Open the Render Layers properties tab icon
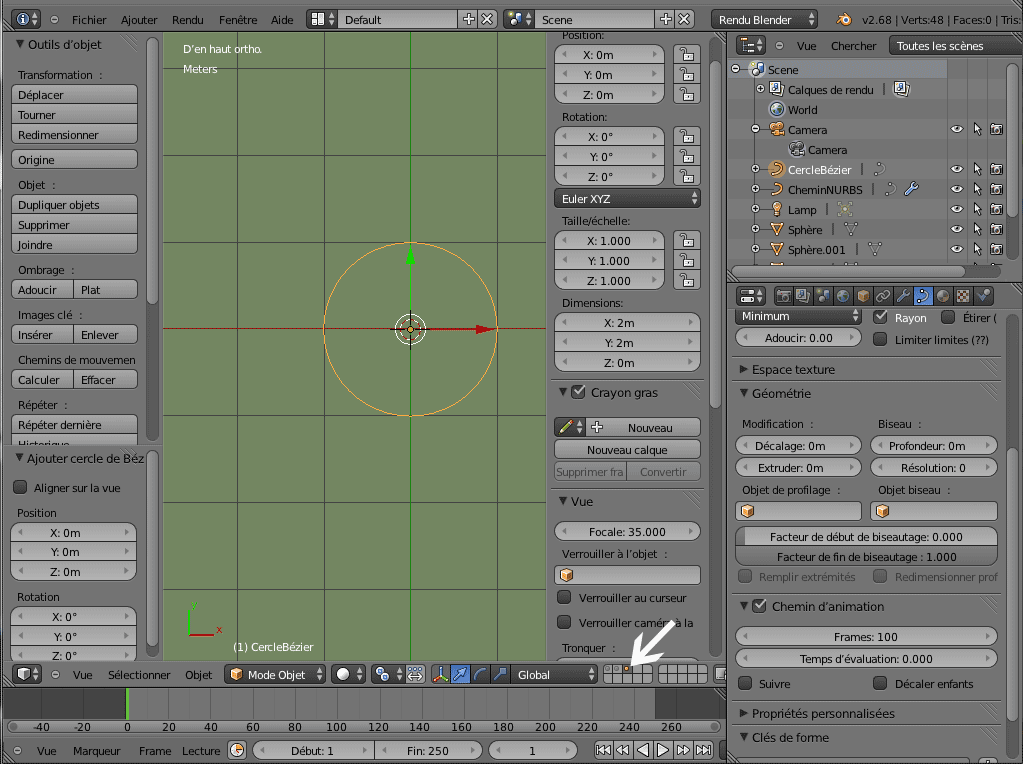1023x764 pixels. 803,296
